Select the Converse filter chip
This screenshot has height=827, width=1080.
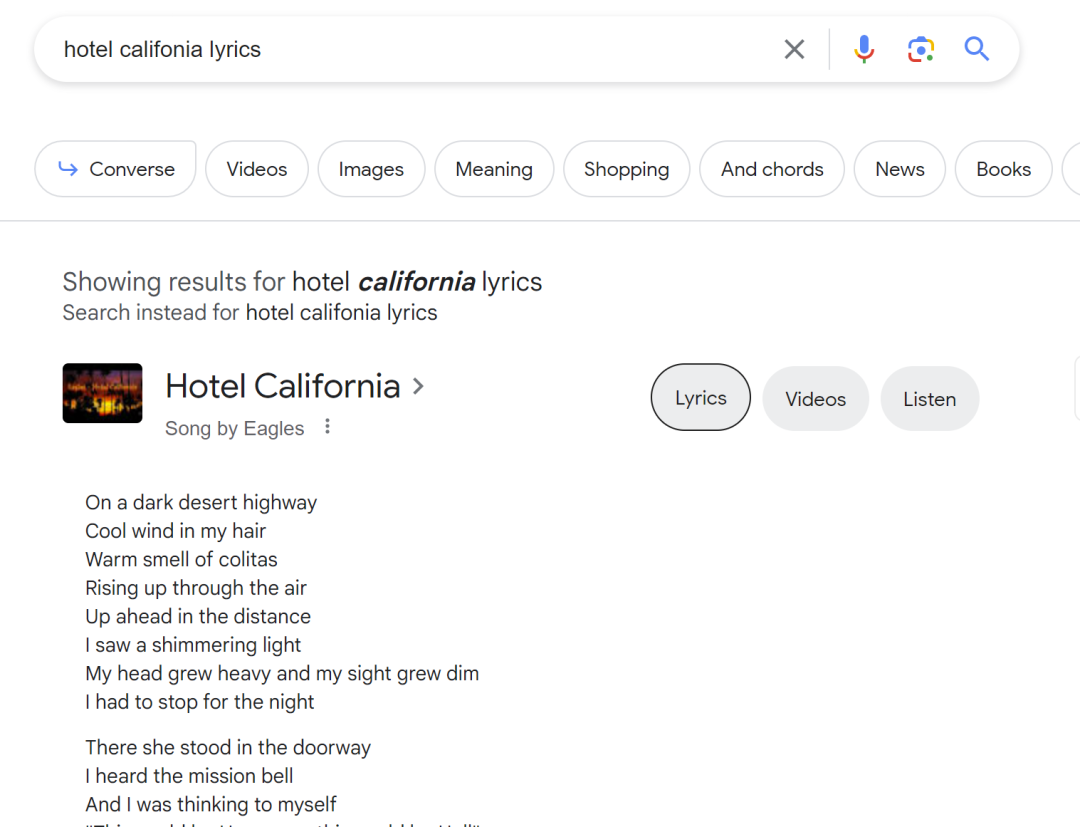115,169
